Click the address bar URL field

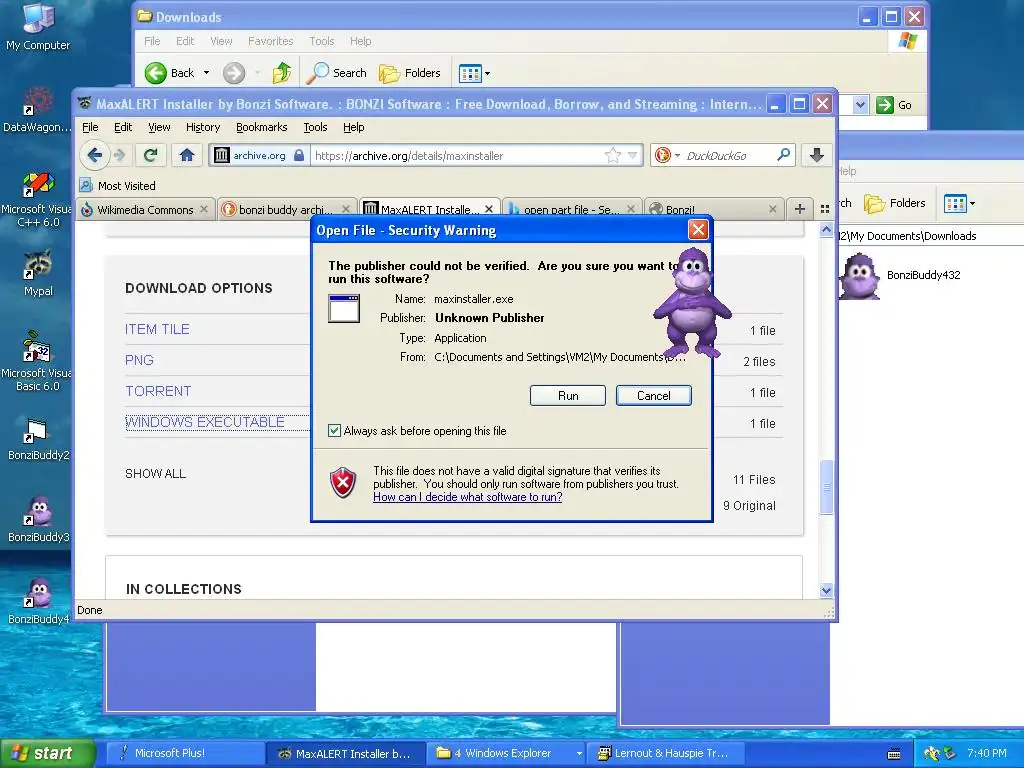point(457,155)
